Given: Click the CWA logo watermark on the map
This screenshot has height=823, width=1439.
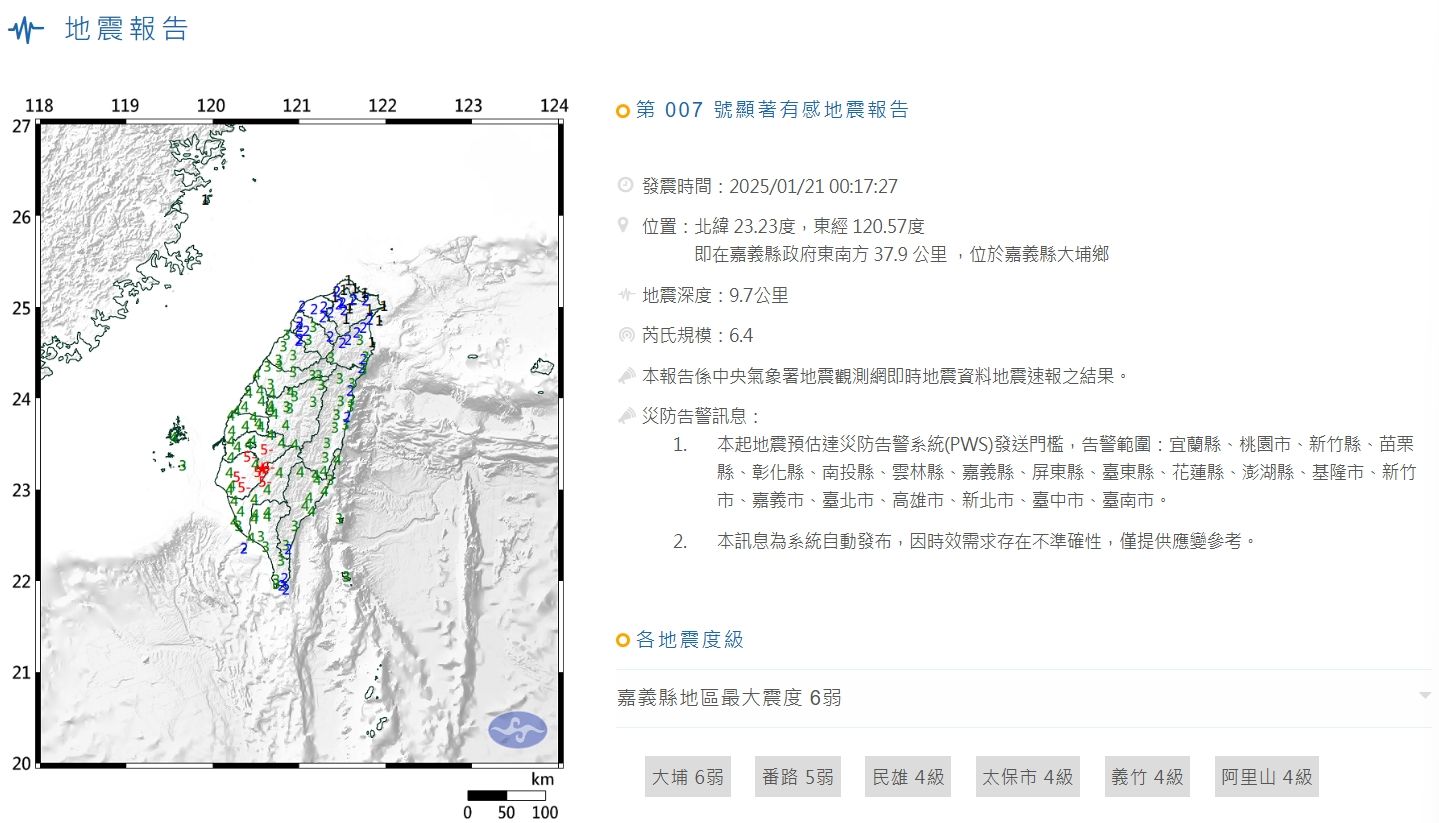Looking at the screenshot, I should click(x=517, y=729).
